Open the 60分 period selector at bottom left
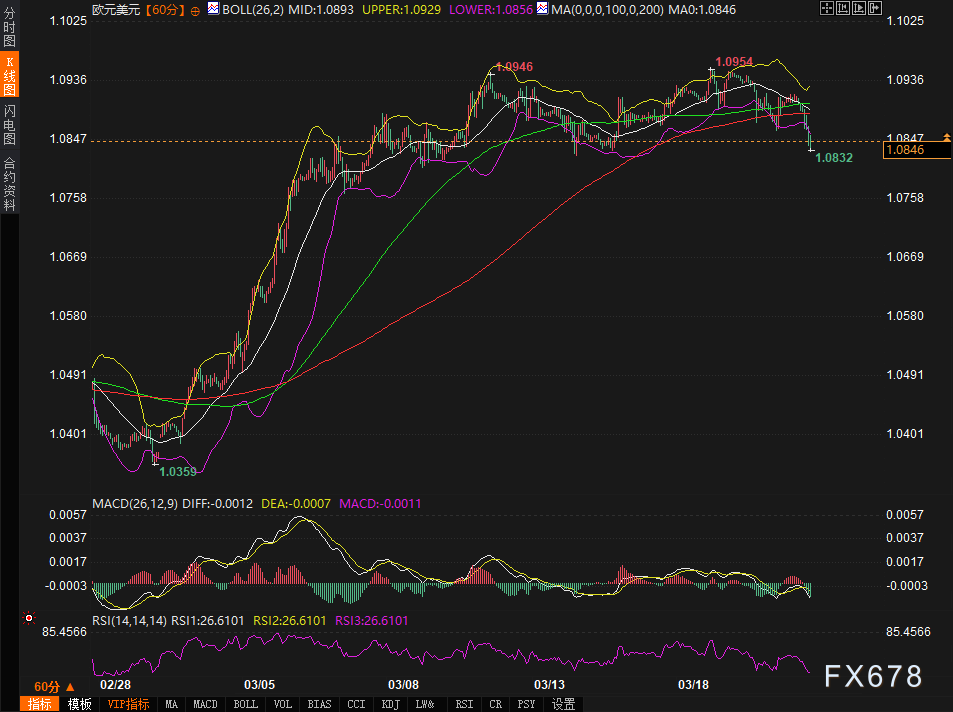Viewport: 953px width, 712px height. [53, 686]
